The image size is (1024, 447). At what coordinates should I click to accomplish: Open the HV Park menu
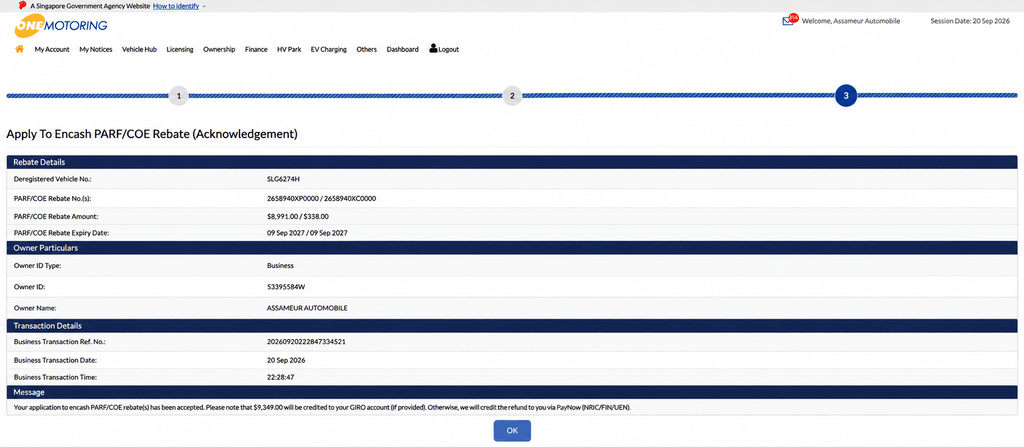tap(289, 49)
